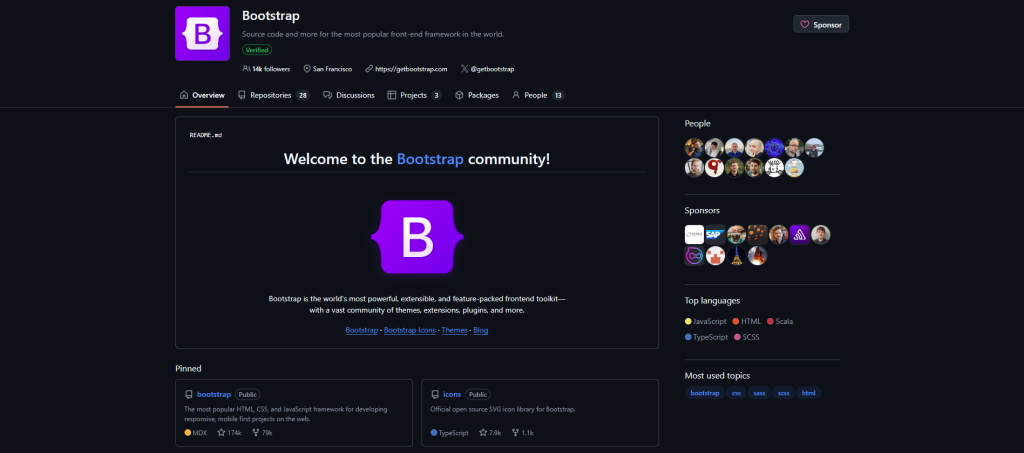The width and height of the screenshot is (1024, 453).
Task: Click the repository icon beside icons pinned repo
Action: point(435,394)
